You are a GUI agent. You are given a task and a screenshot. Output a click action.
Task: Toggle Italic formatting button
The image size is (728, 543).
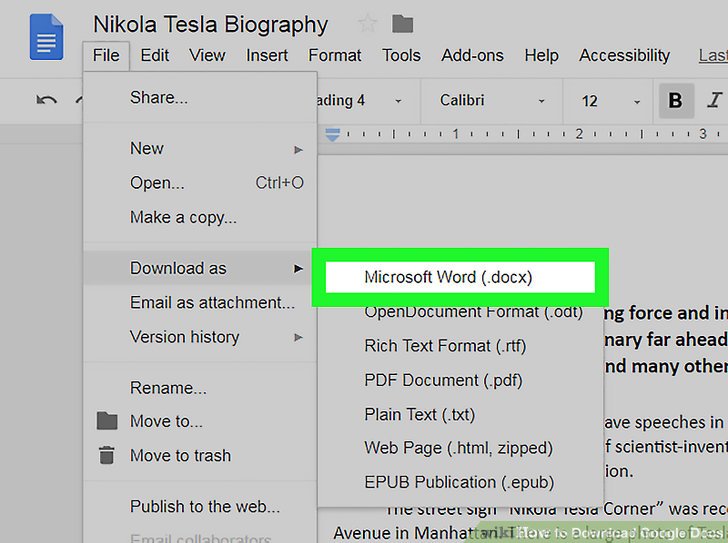tap(715, 100)
